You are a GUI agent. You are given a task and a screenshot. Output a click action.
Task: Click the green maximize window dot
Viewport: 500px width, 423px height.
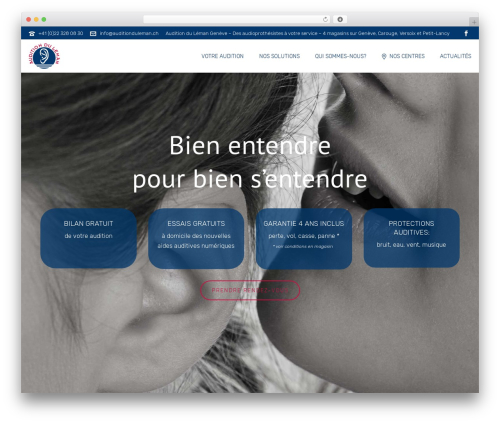tap(44, 19)
